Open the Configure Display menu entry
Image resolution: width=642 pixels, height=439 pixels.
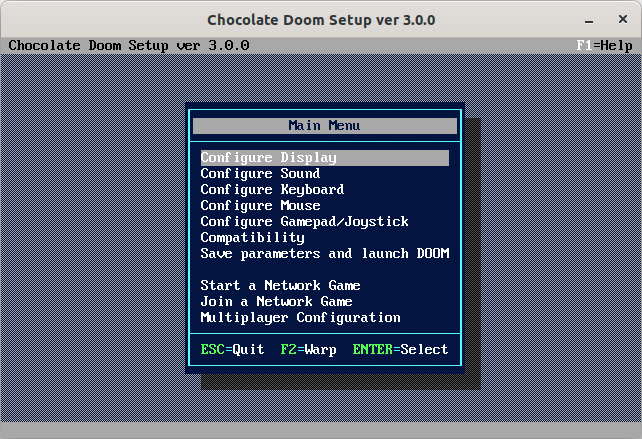tap(325, 158)
